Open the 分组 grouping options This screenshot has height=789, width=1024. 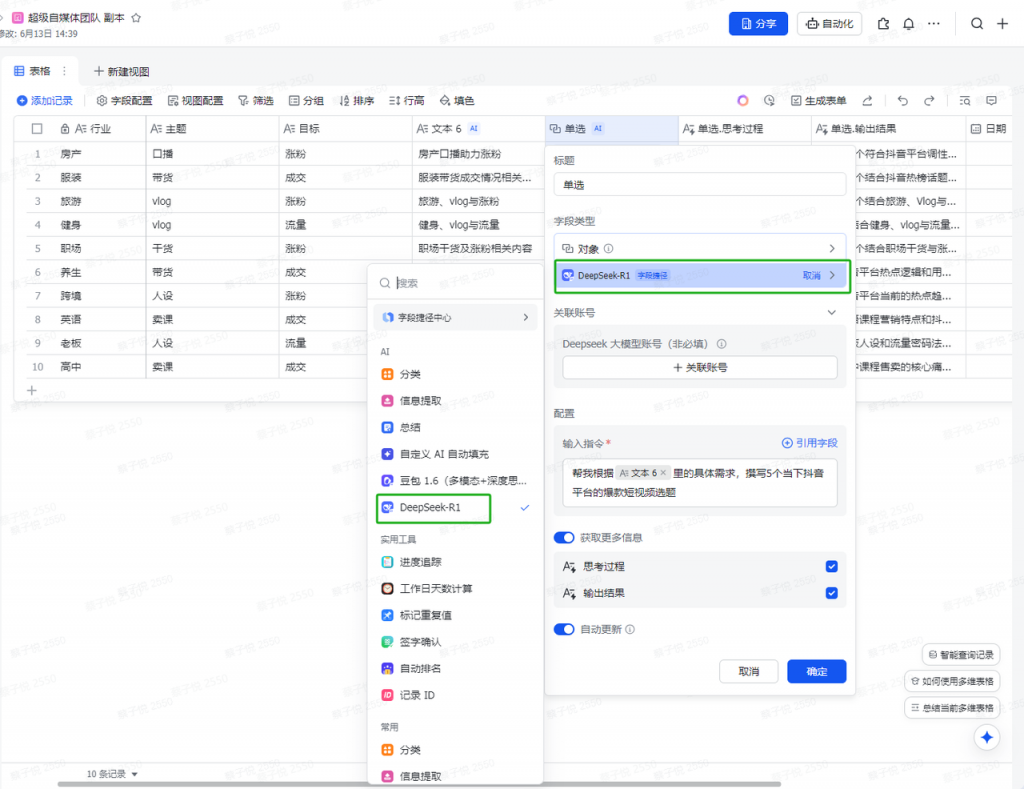[306, 101]
